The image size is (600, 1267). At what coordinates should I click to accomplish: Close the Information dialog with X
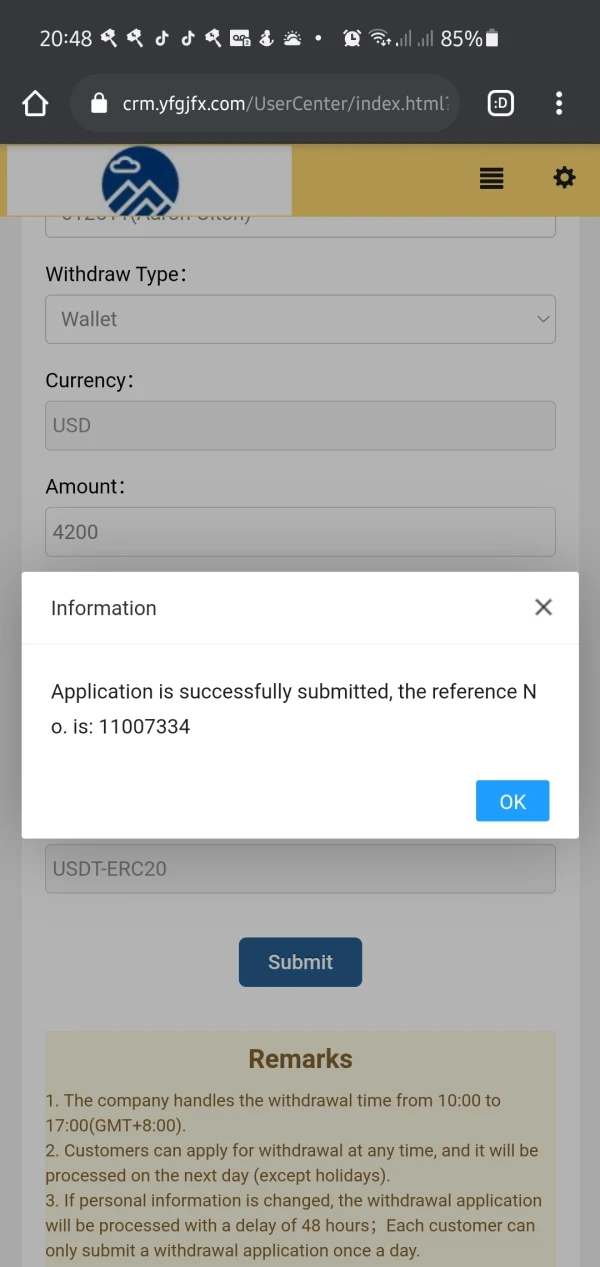[543, 607]
